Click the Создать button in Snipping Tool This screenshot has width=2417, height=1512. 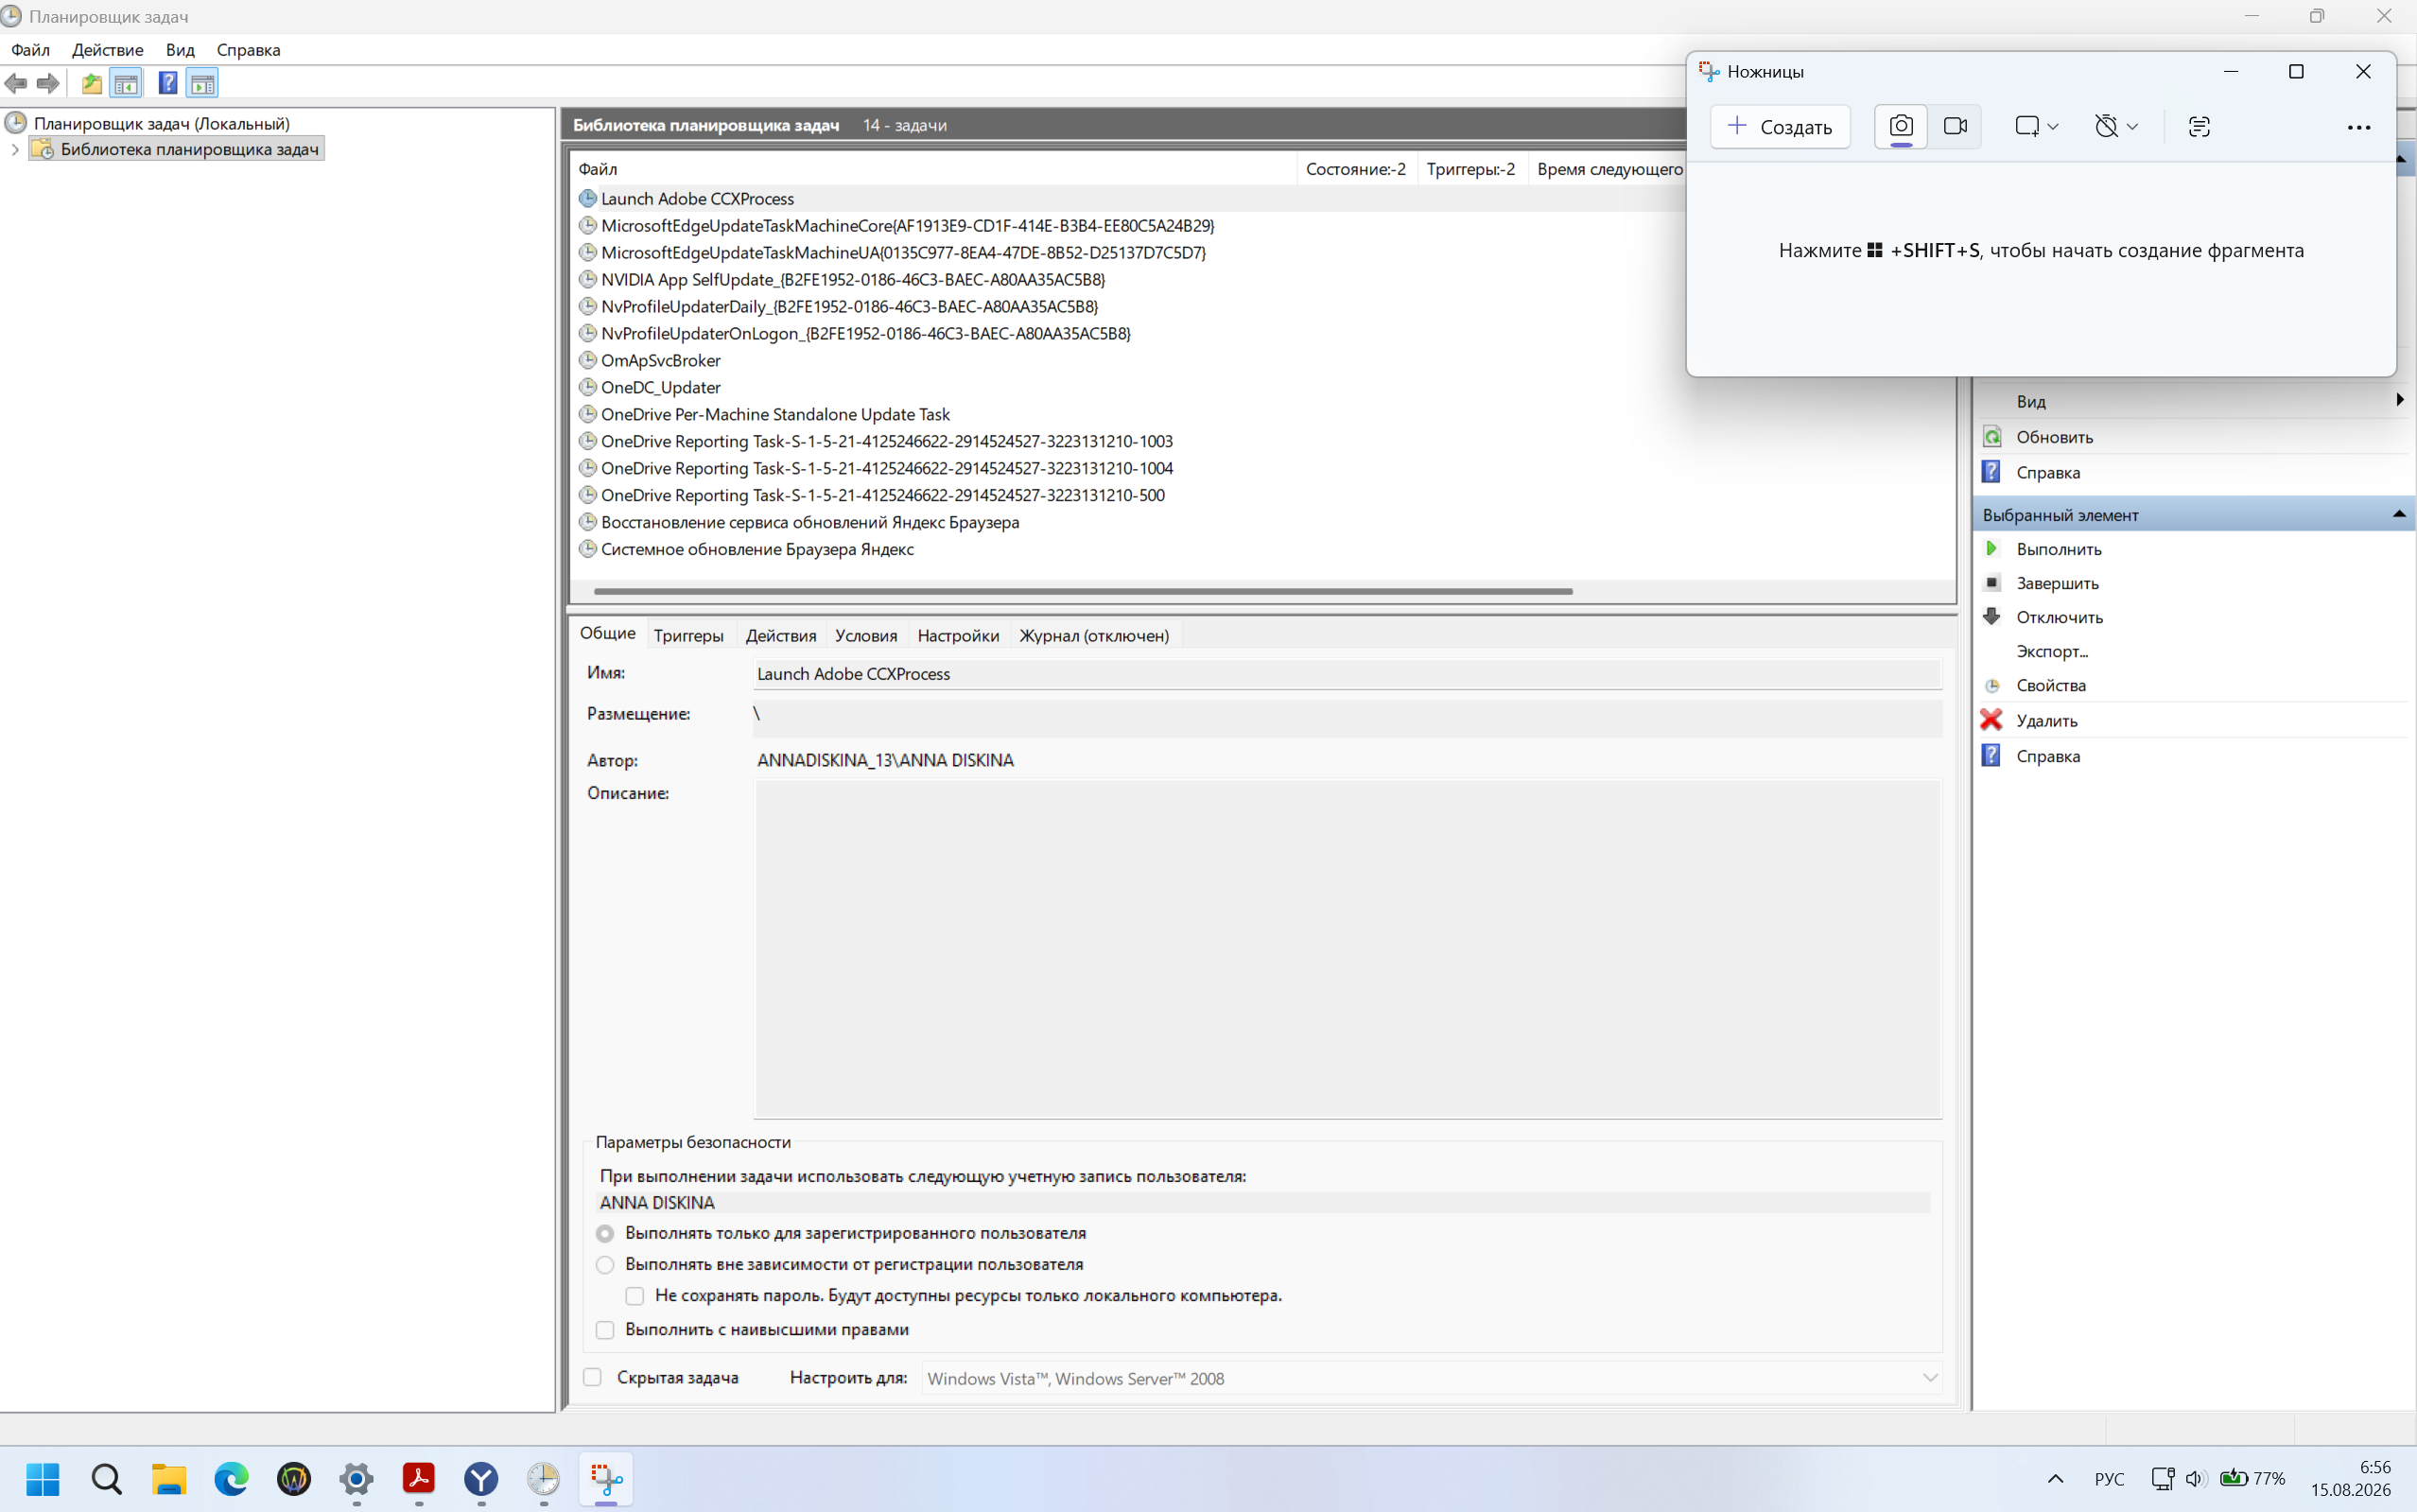pyautogui.click(x=1779, y=127)
